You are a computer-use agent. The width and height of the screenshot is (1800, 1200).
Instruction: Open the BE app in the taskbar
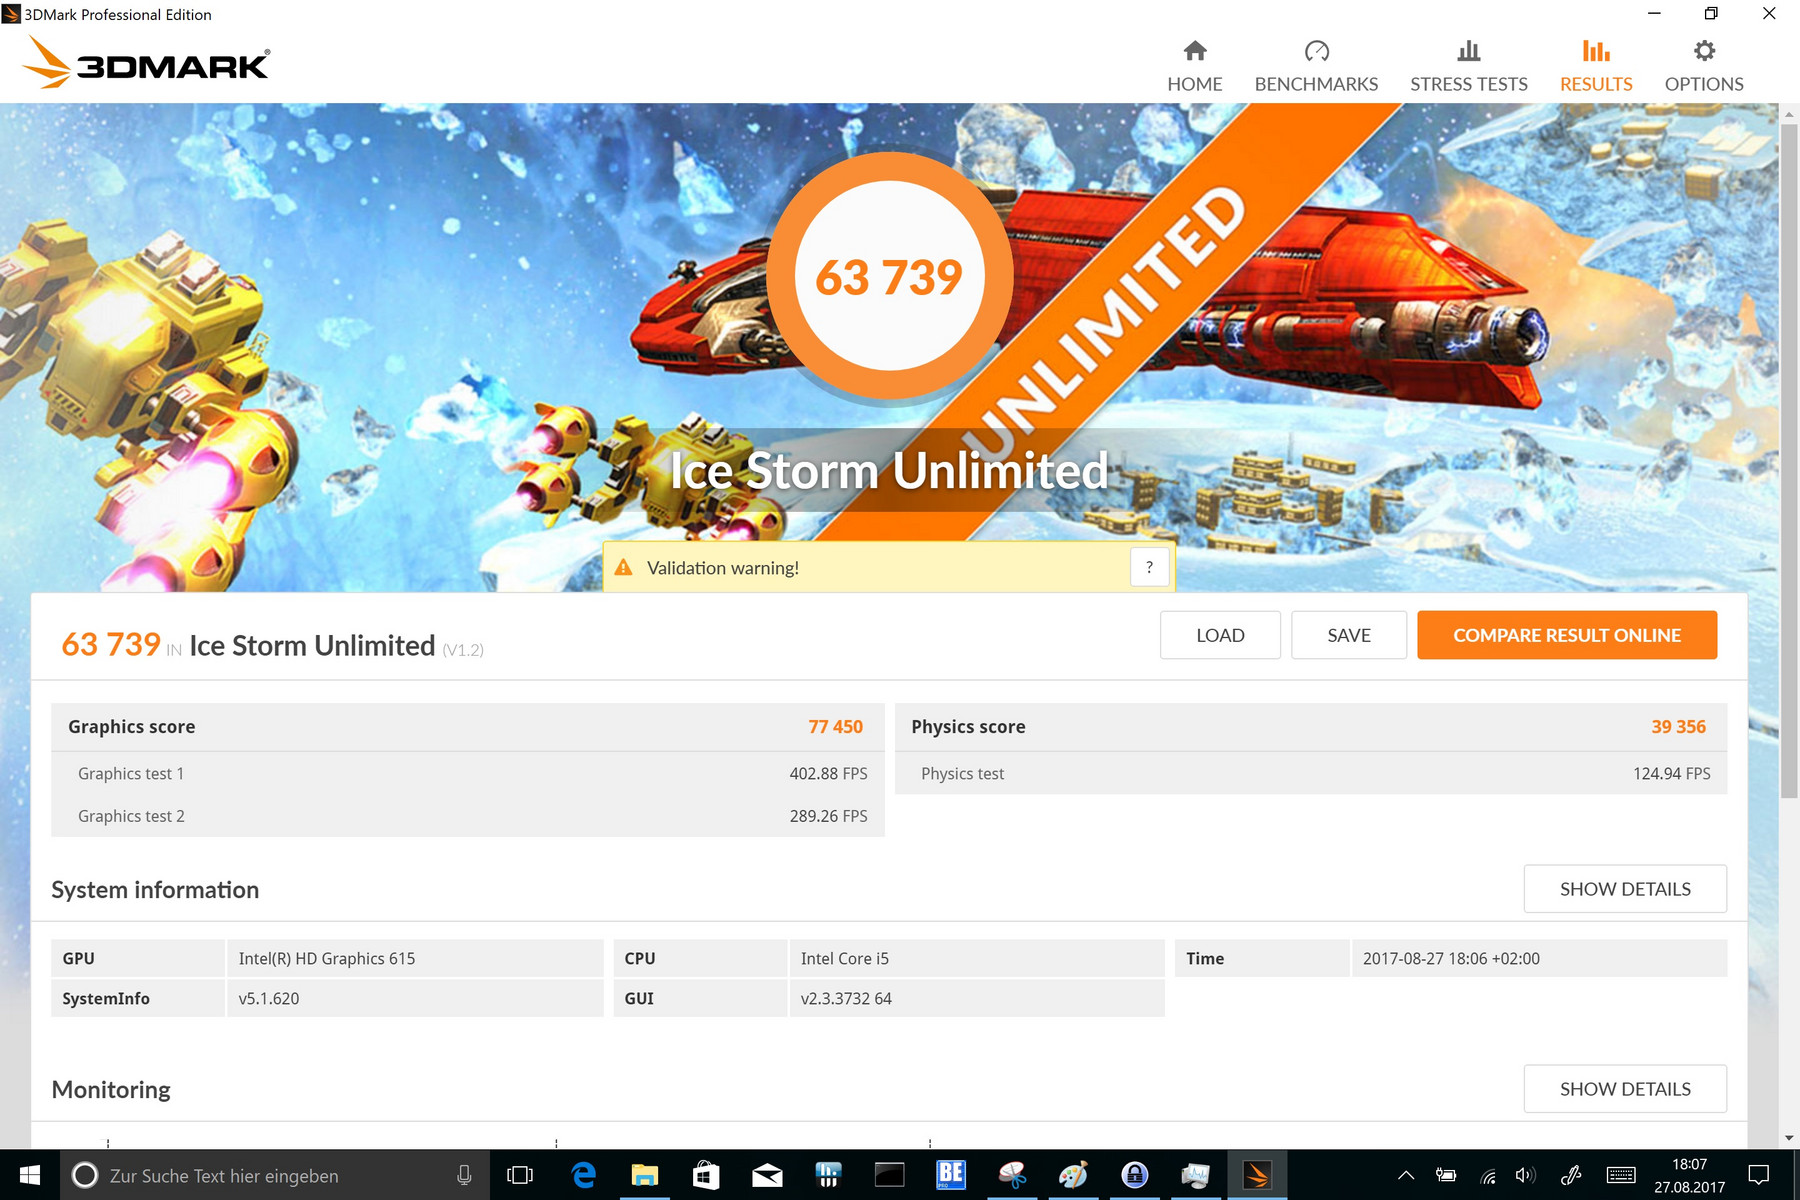pyautogui.click(x=951, y=1175)
